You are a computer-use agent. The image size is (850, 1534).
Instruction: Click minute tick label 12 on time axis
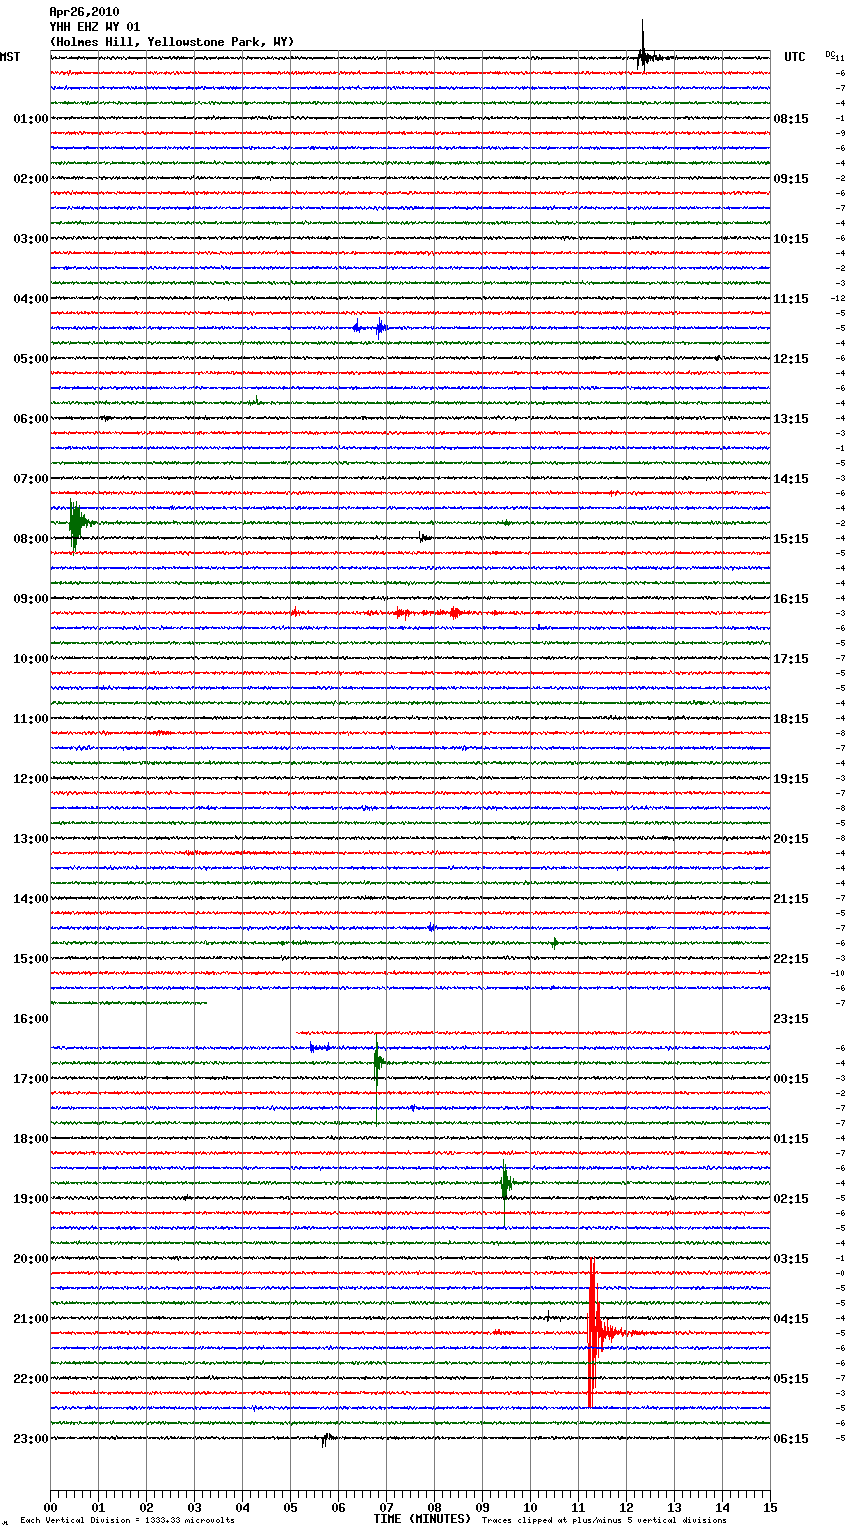coord(626,1508)
